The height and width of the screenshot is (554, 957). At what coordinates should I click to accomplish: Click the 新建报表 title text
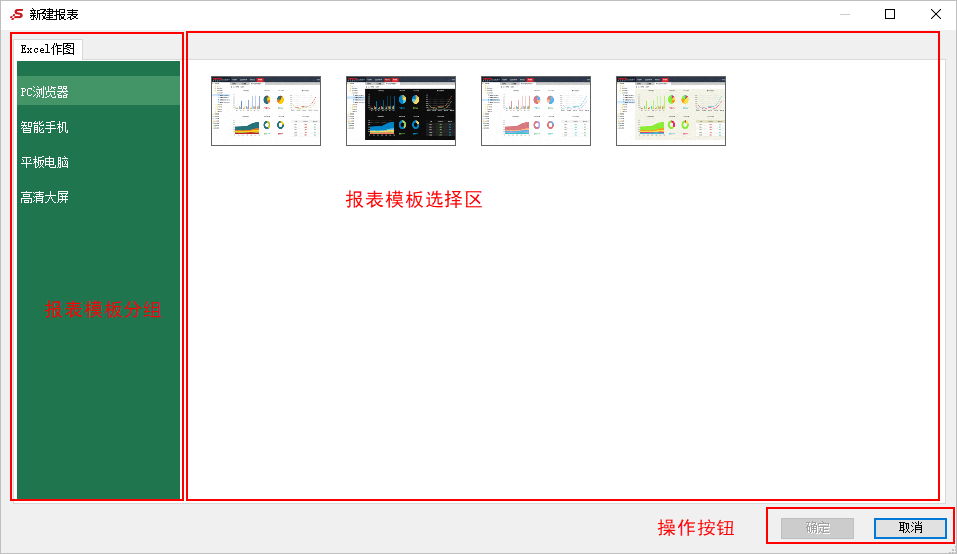tap(54, 14)
